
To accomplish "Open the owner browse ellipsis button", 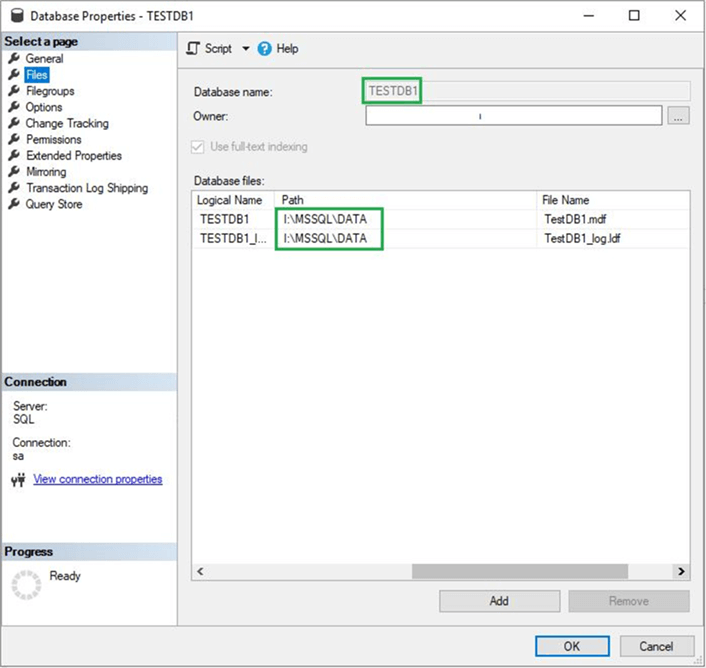I will (679, 116).
